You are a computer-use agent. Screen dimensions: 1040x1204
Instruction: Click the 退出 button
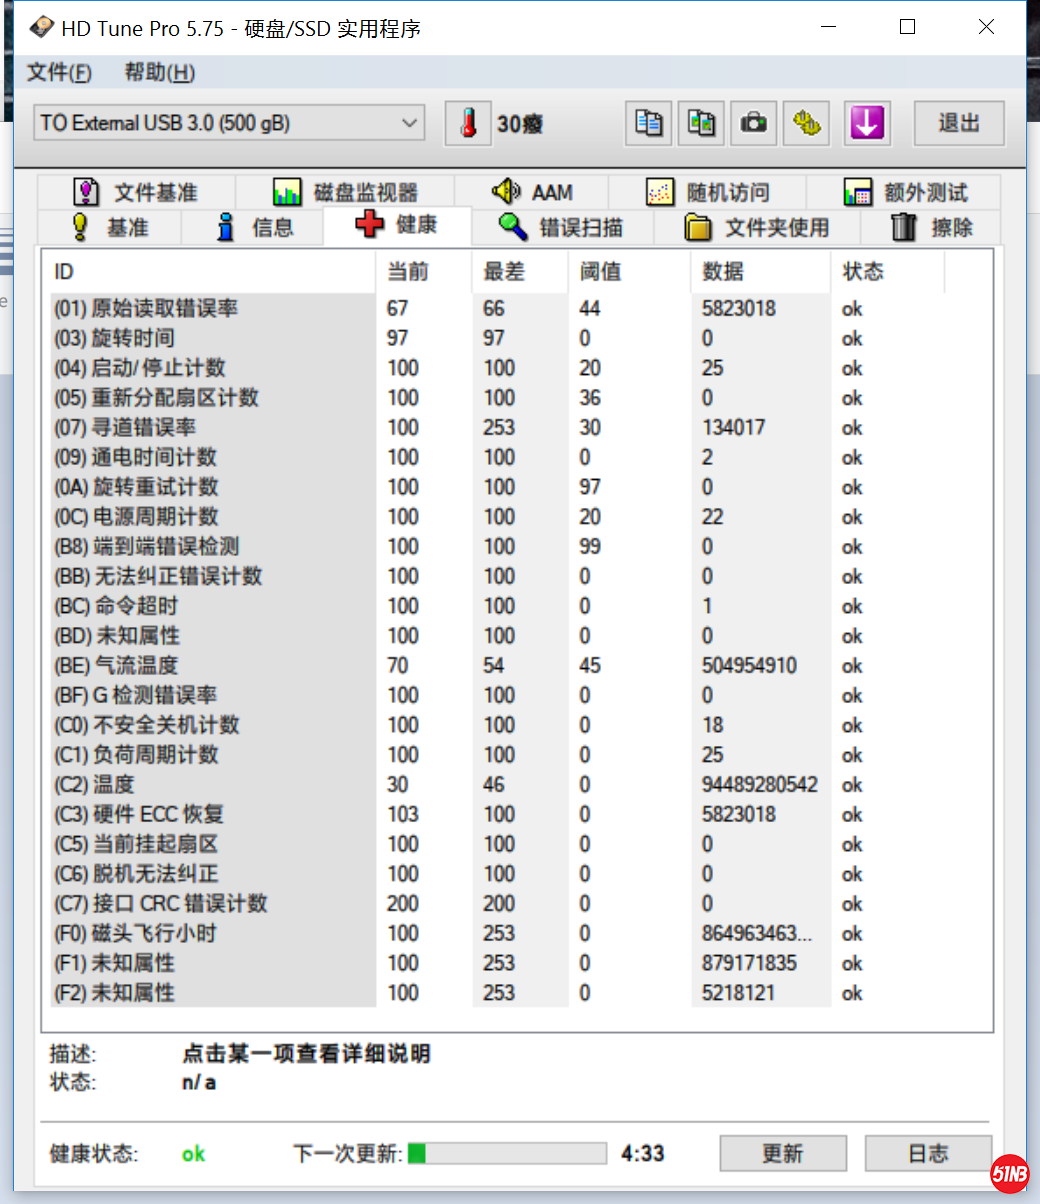point(958,124)
